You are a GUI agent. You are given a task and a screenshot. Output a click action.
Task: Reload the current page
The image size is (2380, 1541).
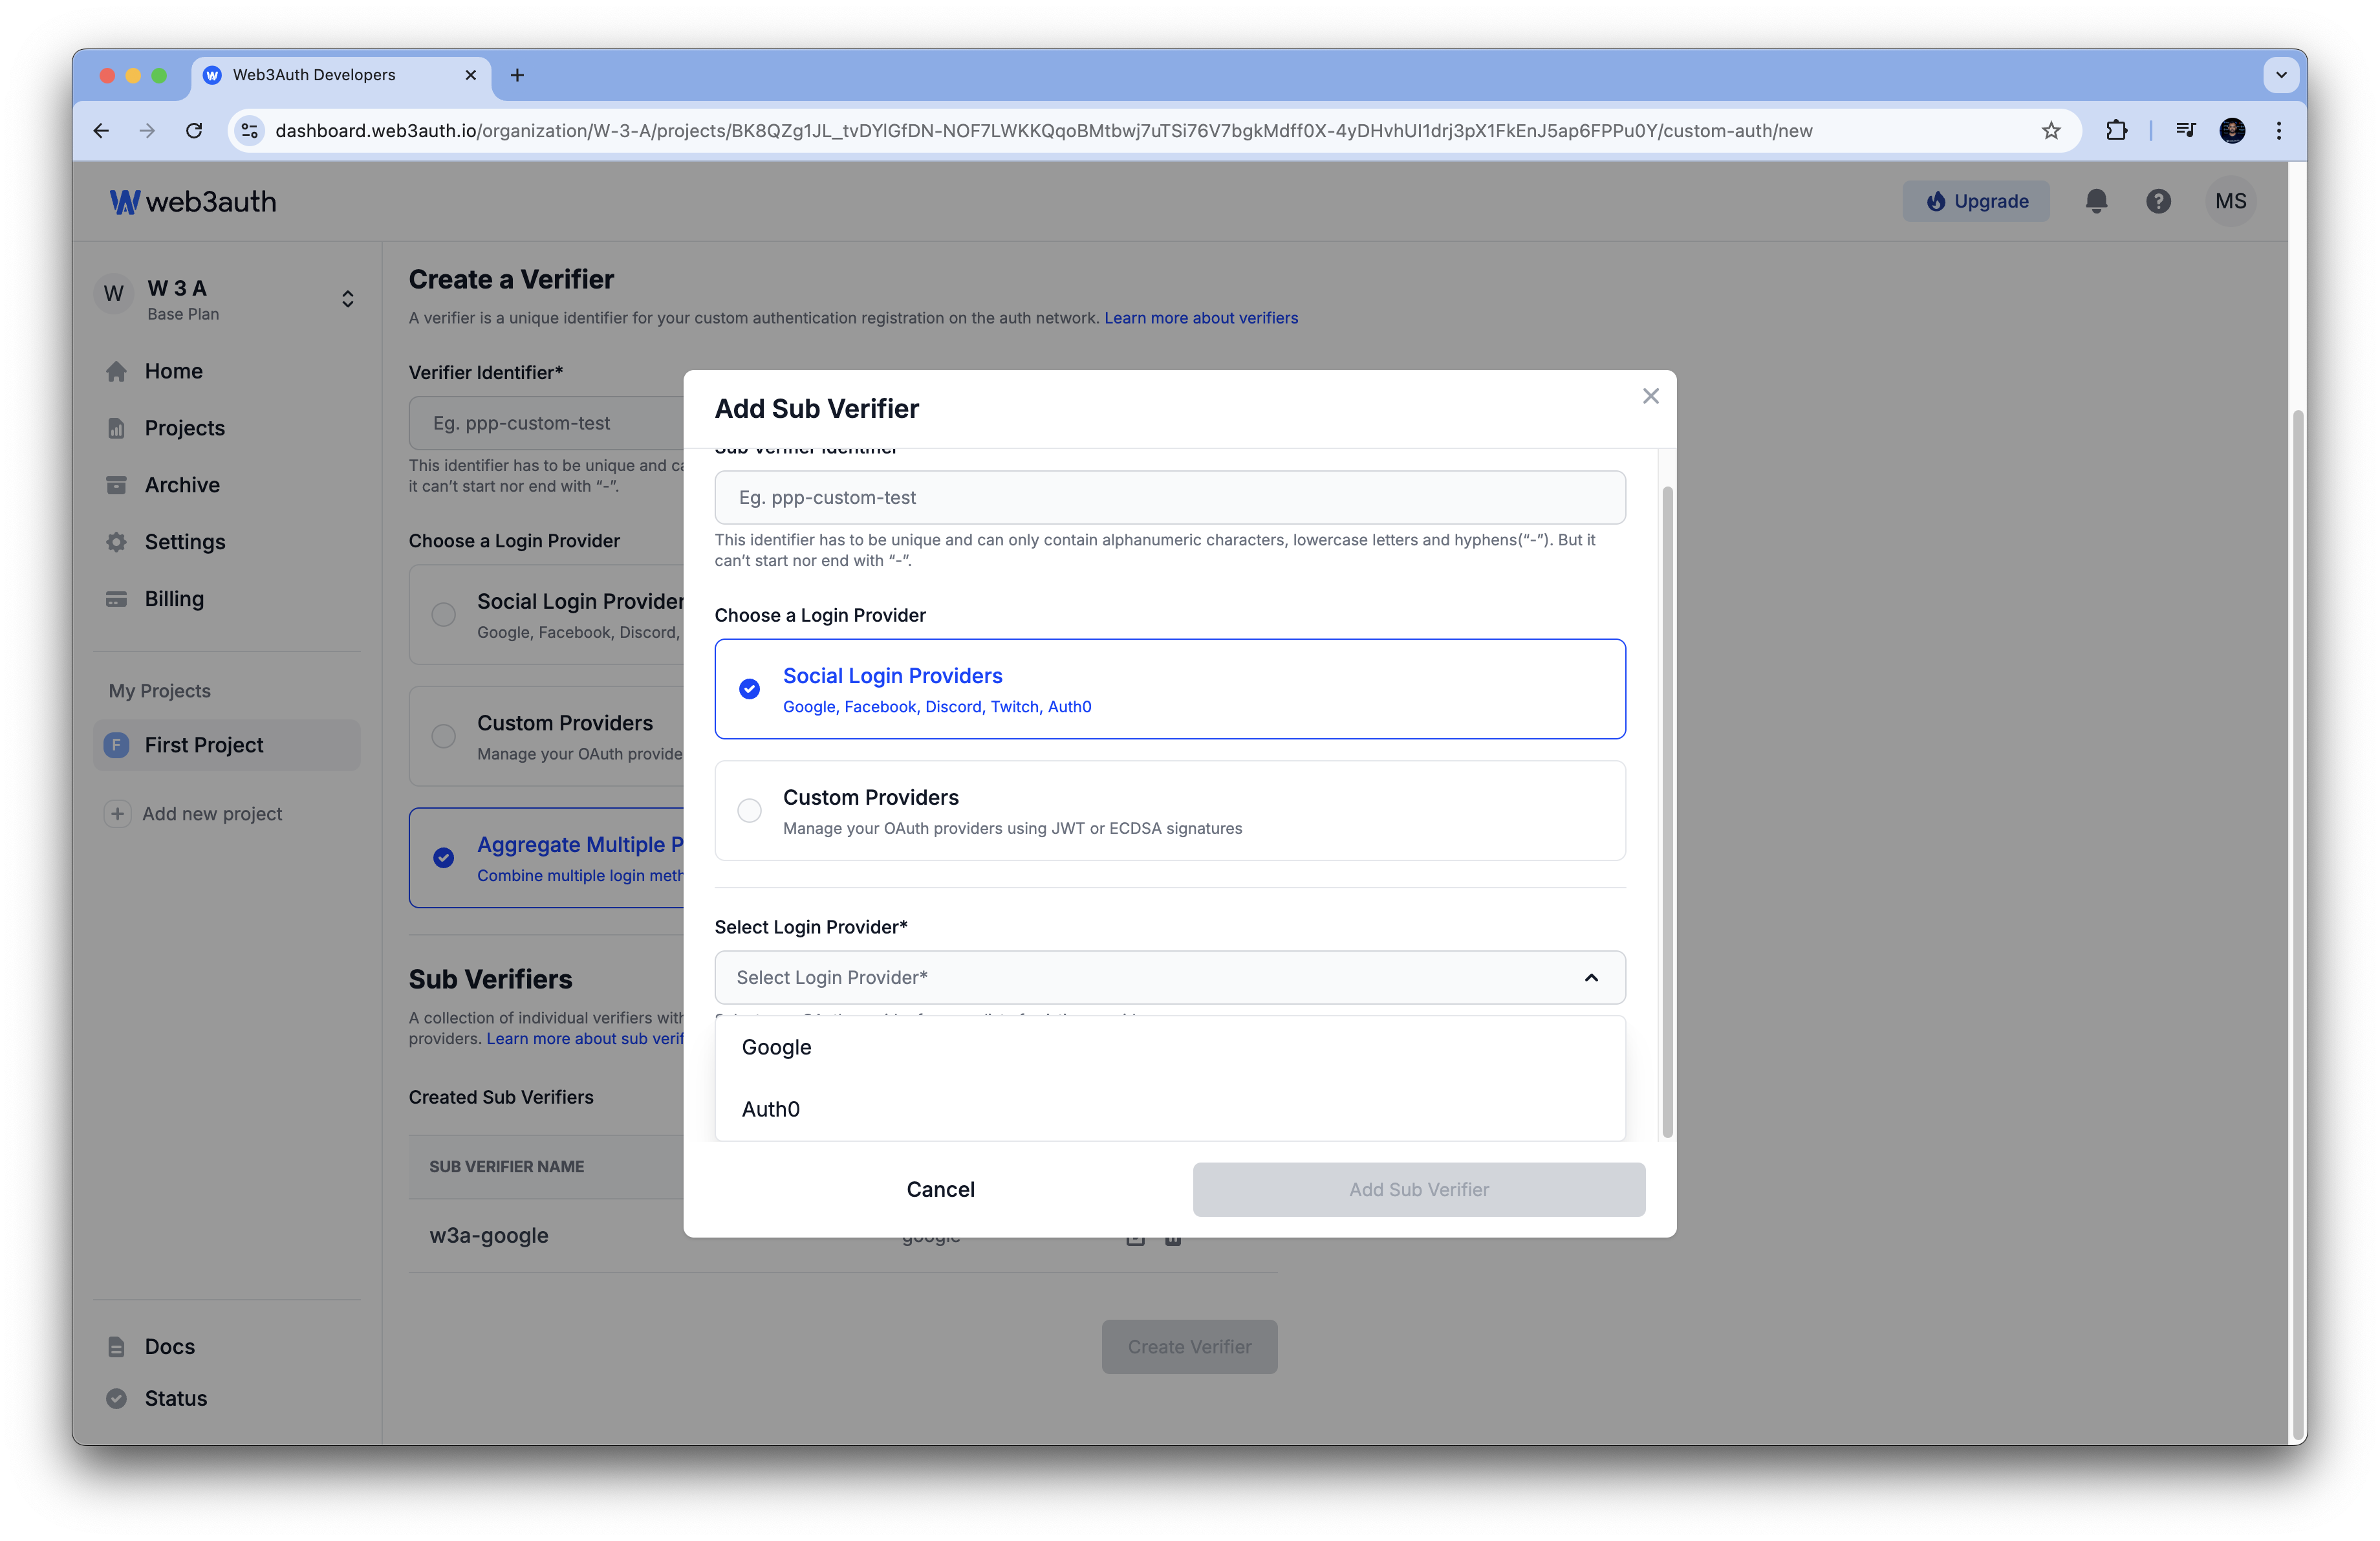coord(194,130)
